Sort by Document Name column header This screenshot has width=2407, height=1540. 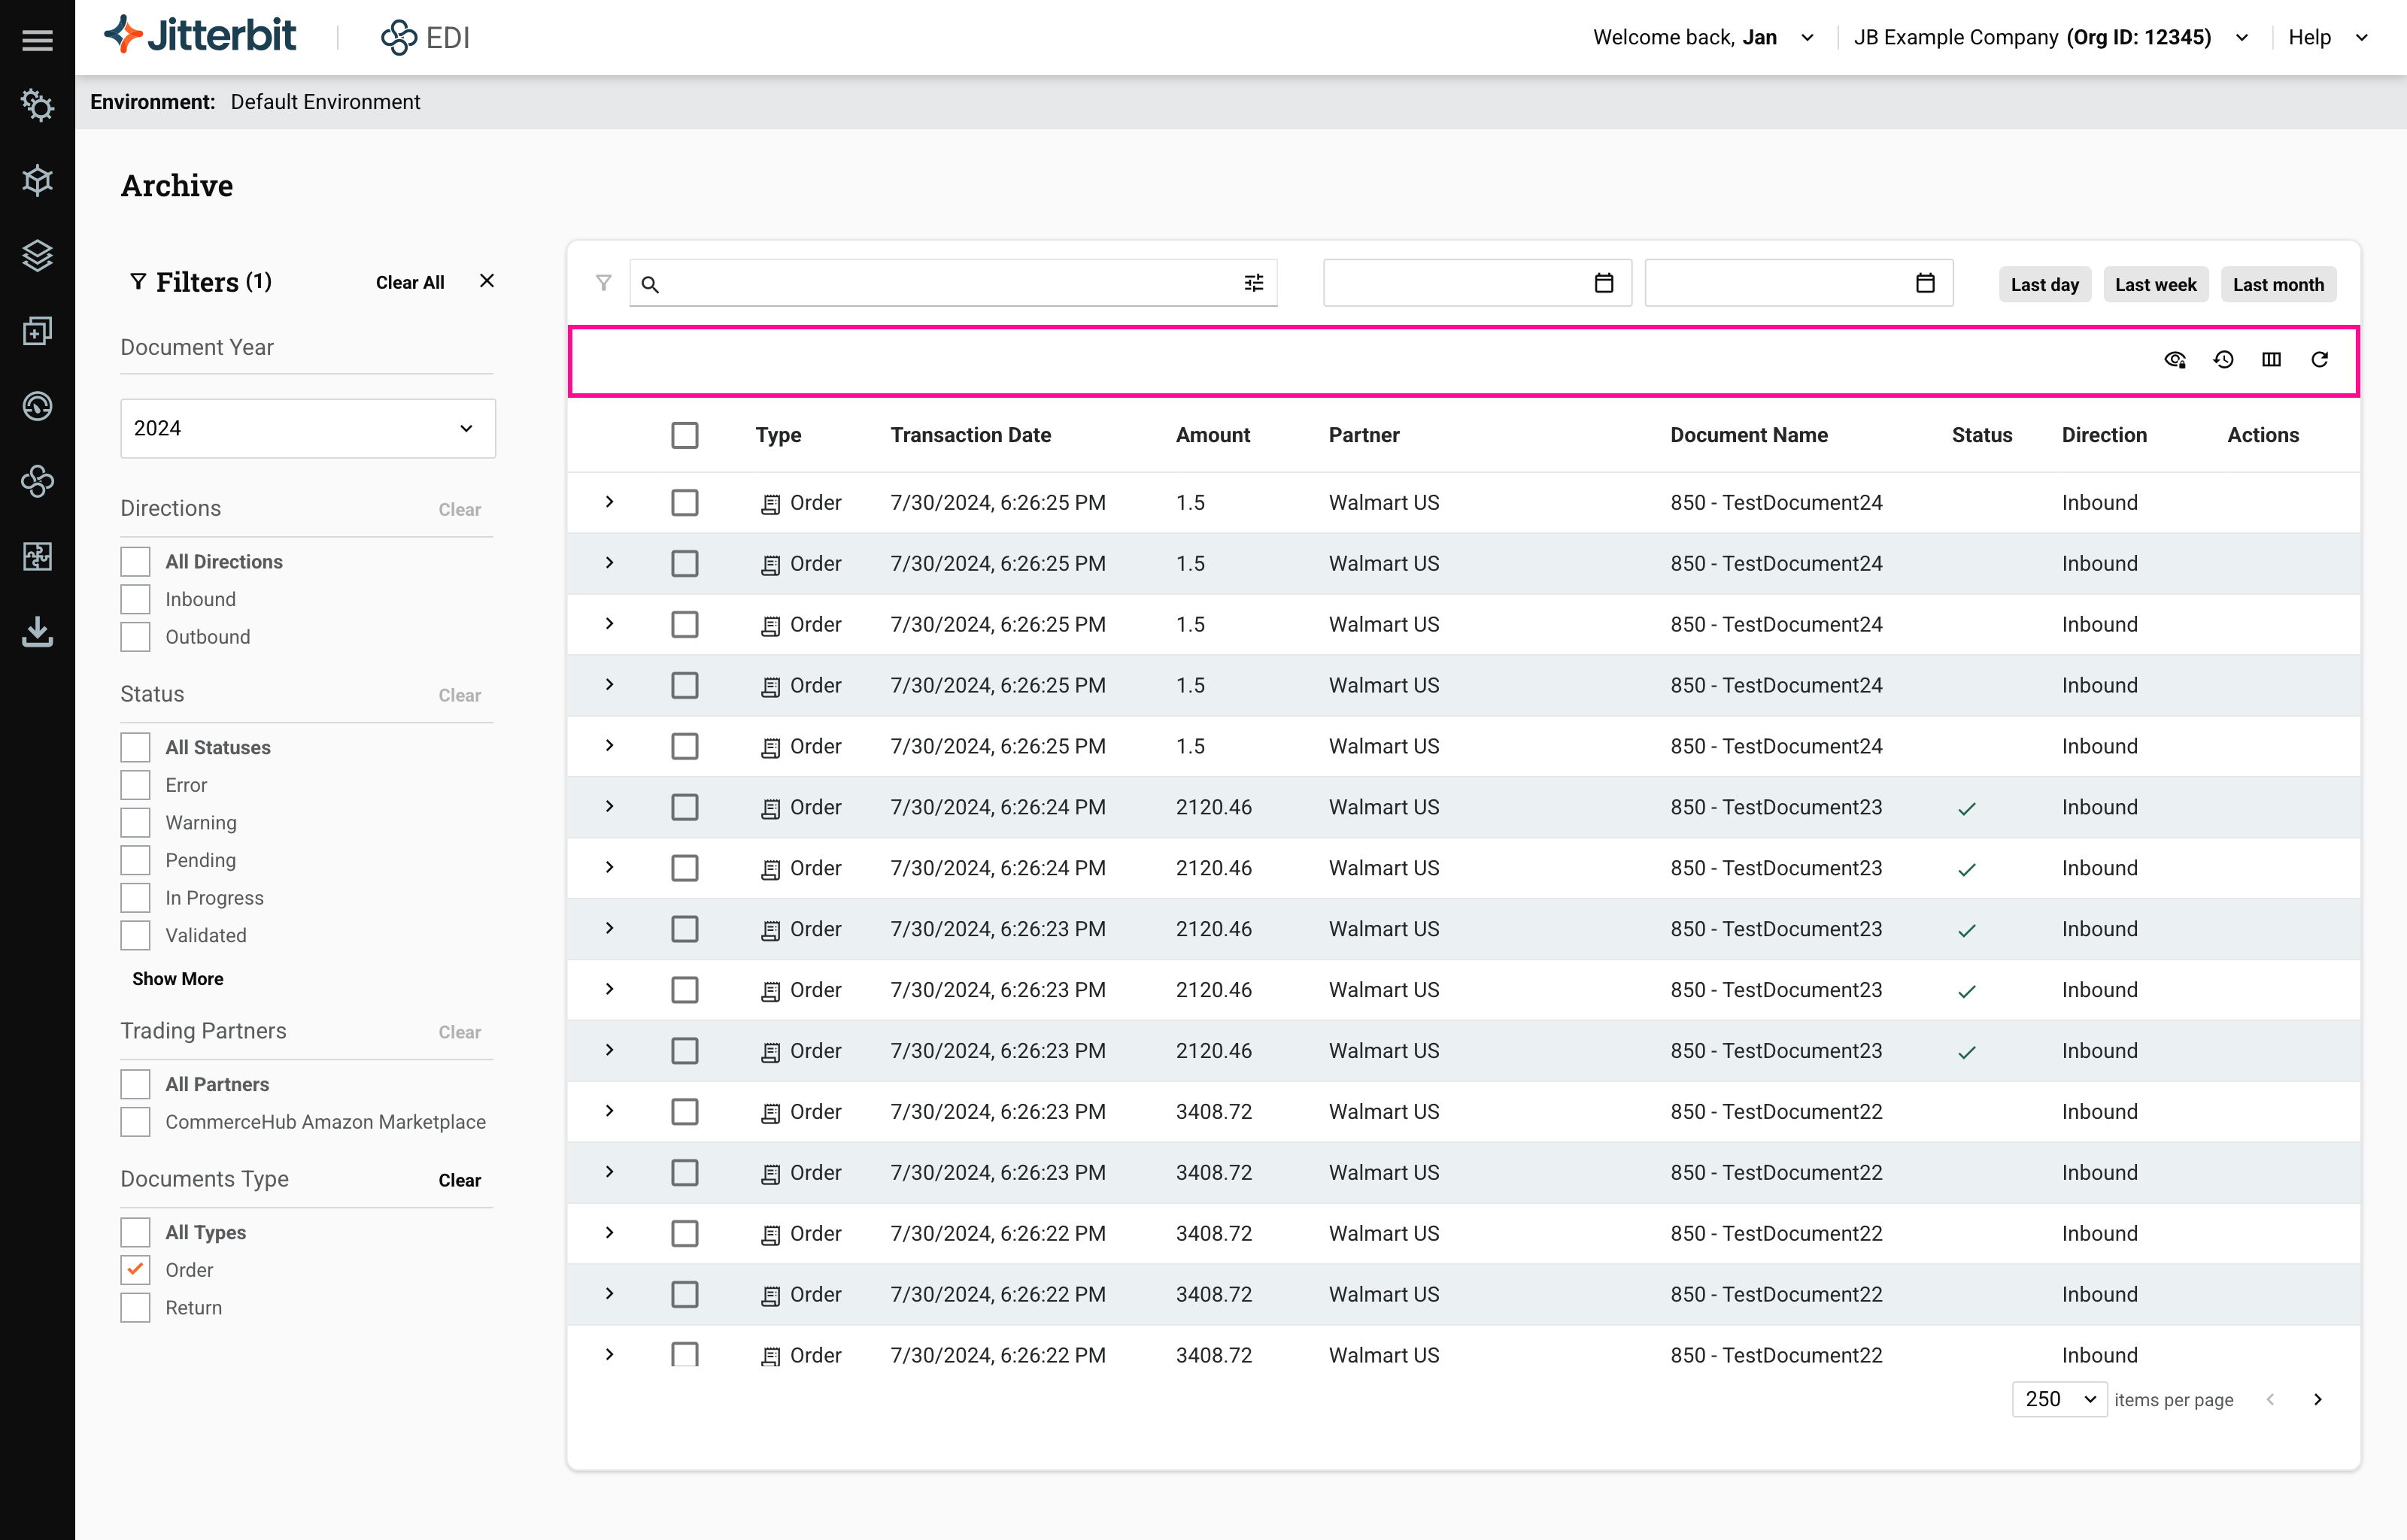click(x=1748, y=435)
